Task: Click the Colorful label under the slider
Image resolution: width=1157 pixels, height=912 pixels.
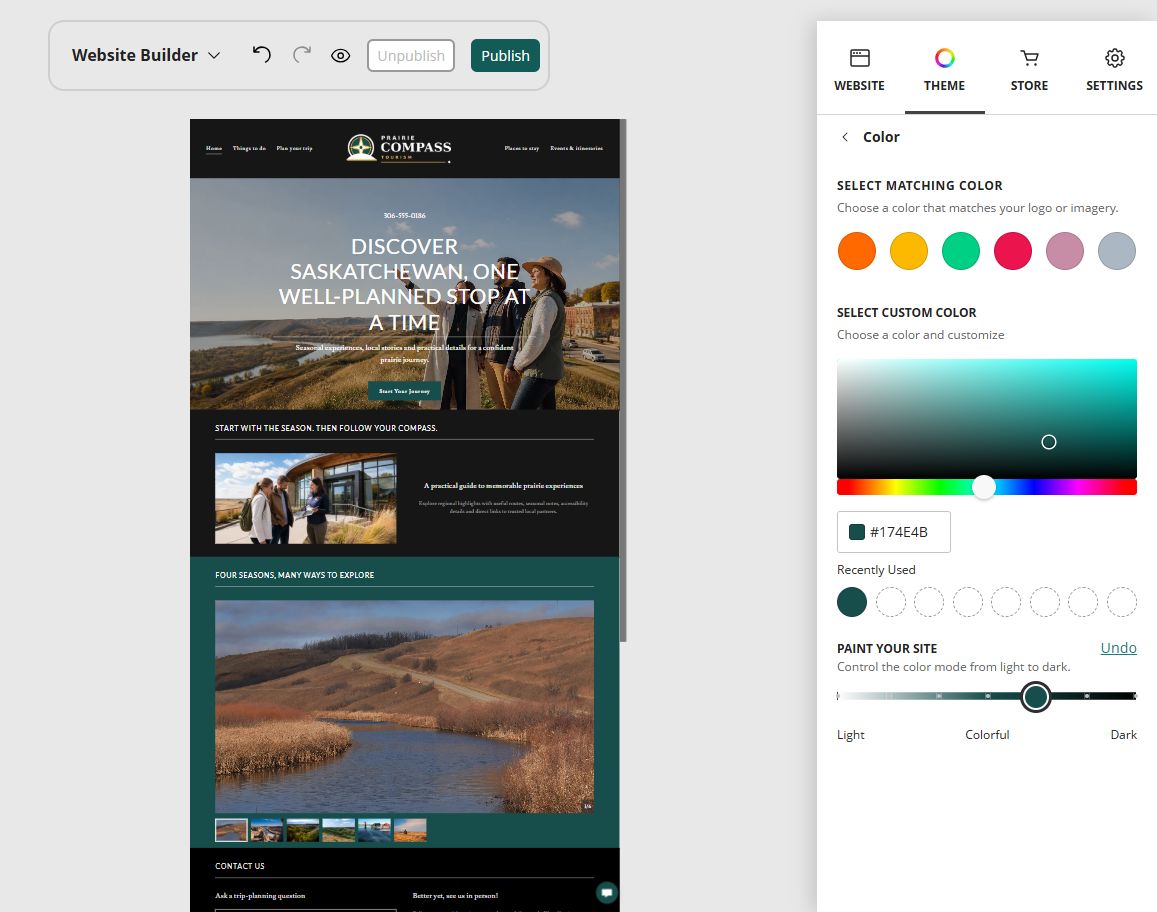Action: tap(987, 735)
